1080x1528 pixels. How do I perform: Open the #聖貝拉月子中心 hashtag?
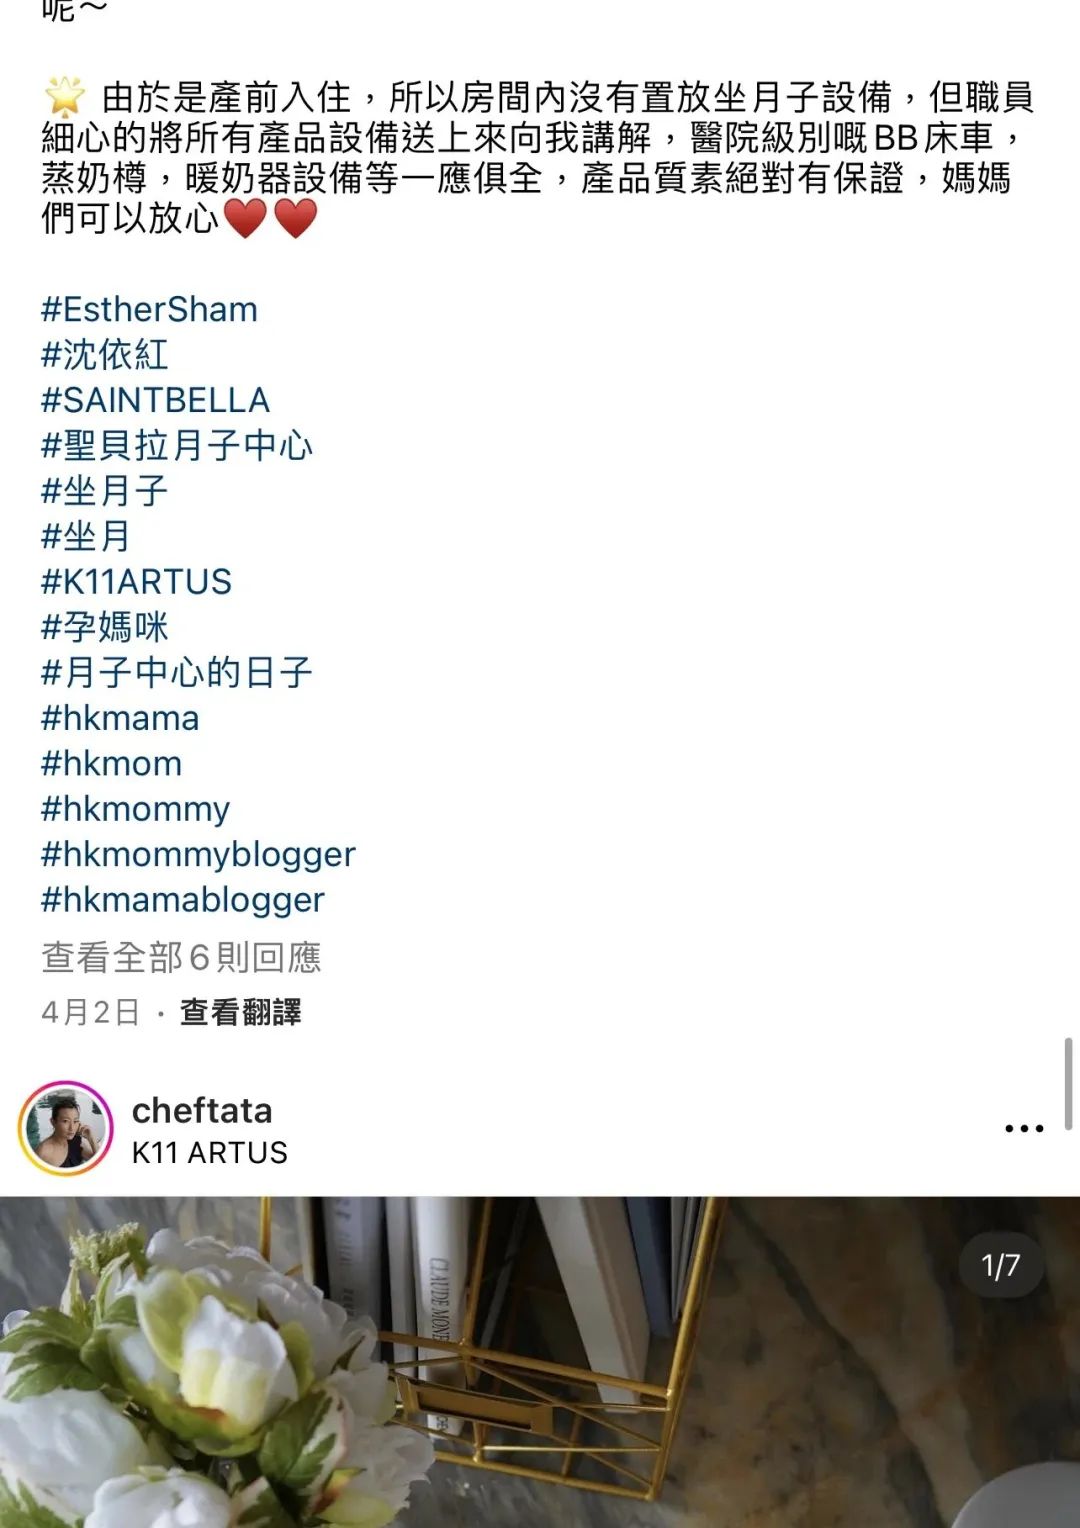click(176, 445)
